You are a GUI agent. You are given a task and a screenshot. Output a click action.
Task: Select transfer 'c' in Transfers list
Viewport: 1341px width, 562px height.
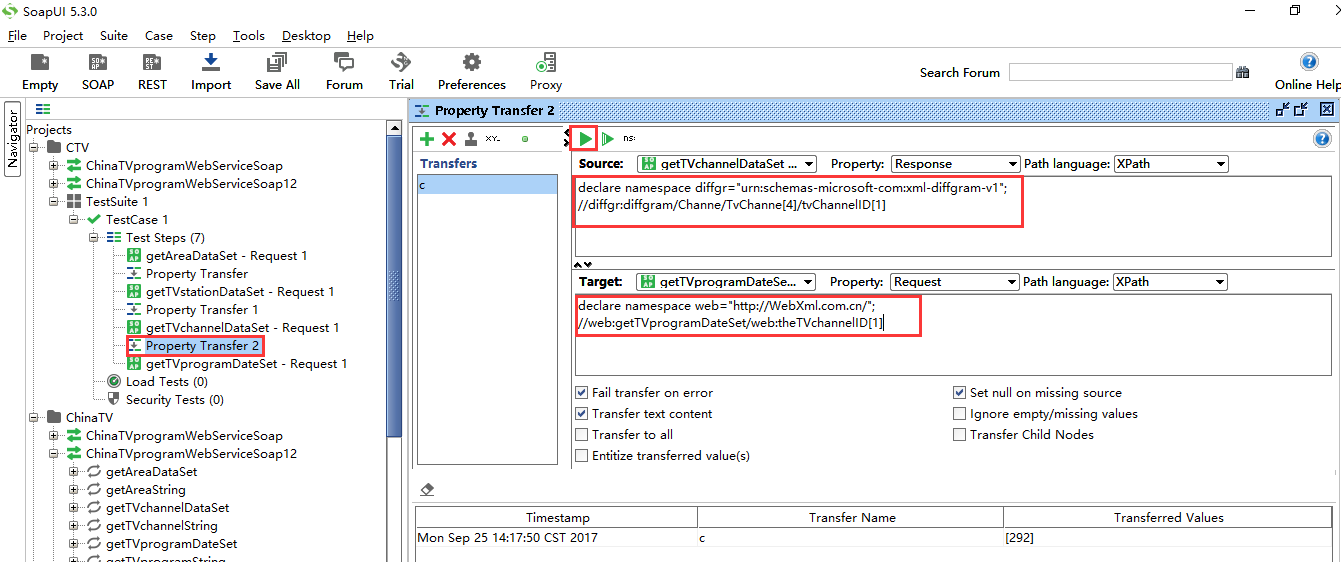pyautogui.click(x=487, y=185)
